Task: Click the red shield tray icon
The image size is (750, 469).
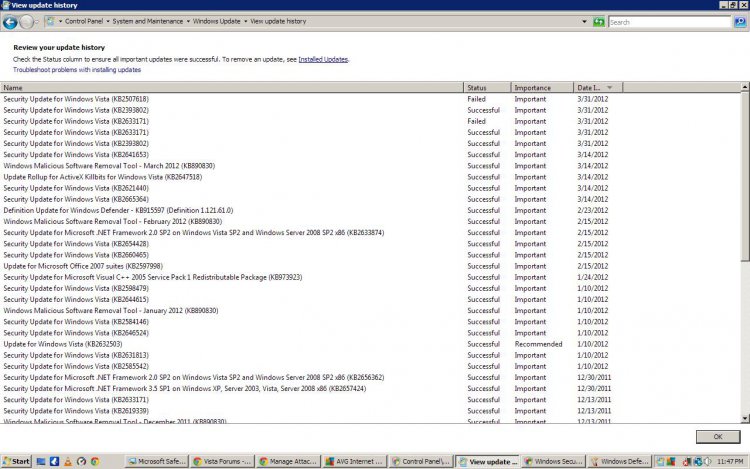Action: 687,461
